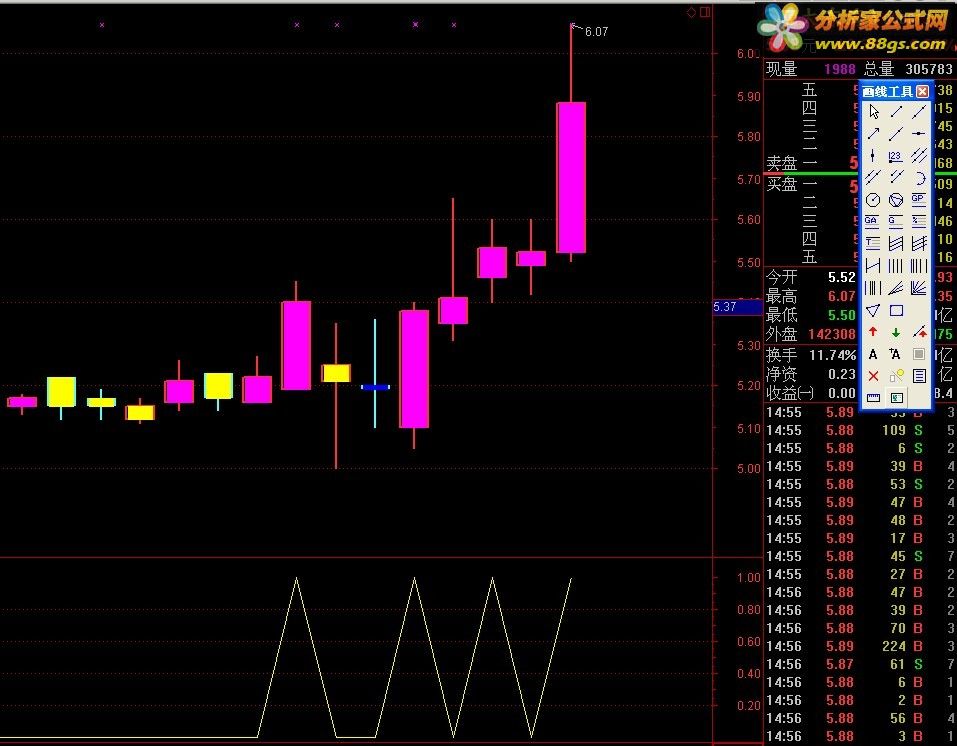Select the H-shaped range measure tool

[x=873, y=266]
